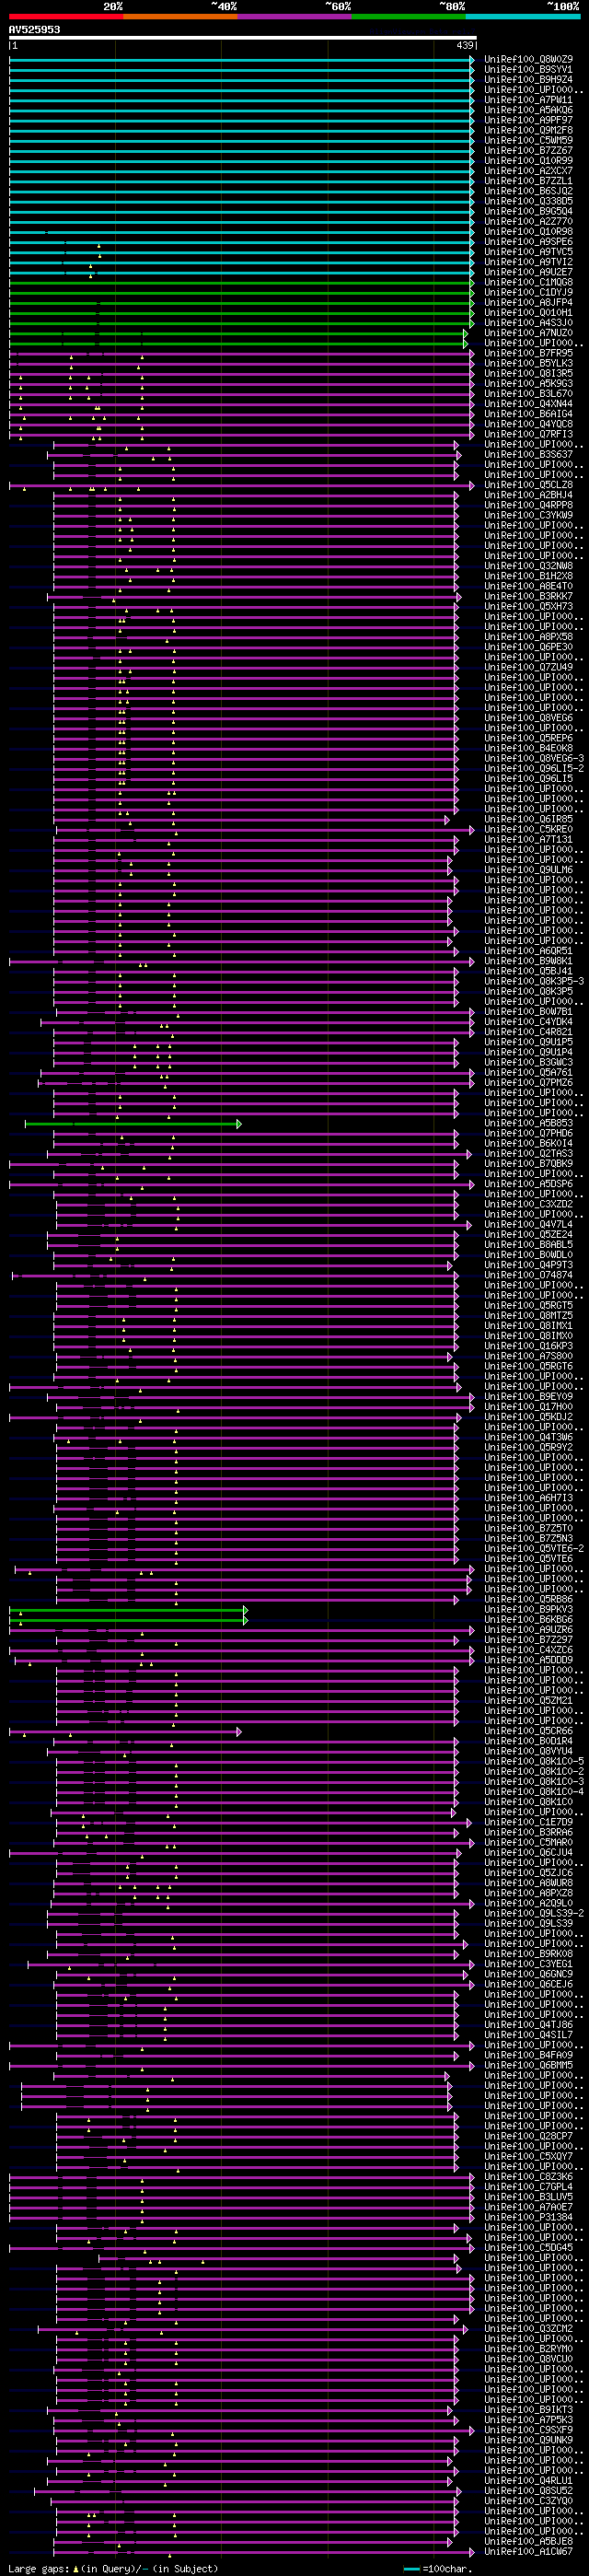Select the UniRef100_A9SPE6 label
Image resolution: width=589 pixels, height=2576 pixels.
click(529, 242)
